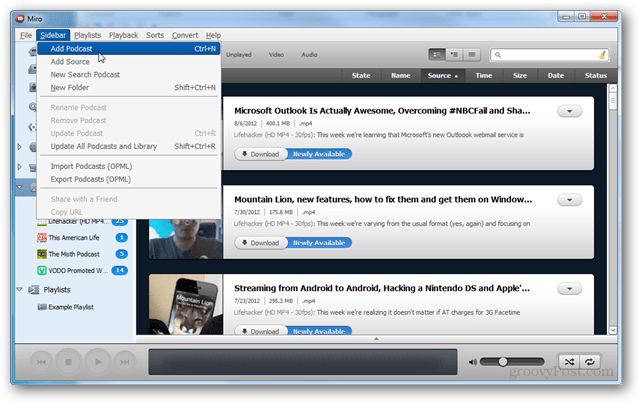Collapse the Playlists section
This screenshot has width=640, height=403.
pyautogui.click(x=19, y=289)
